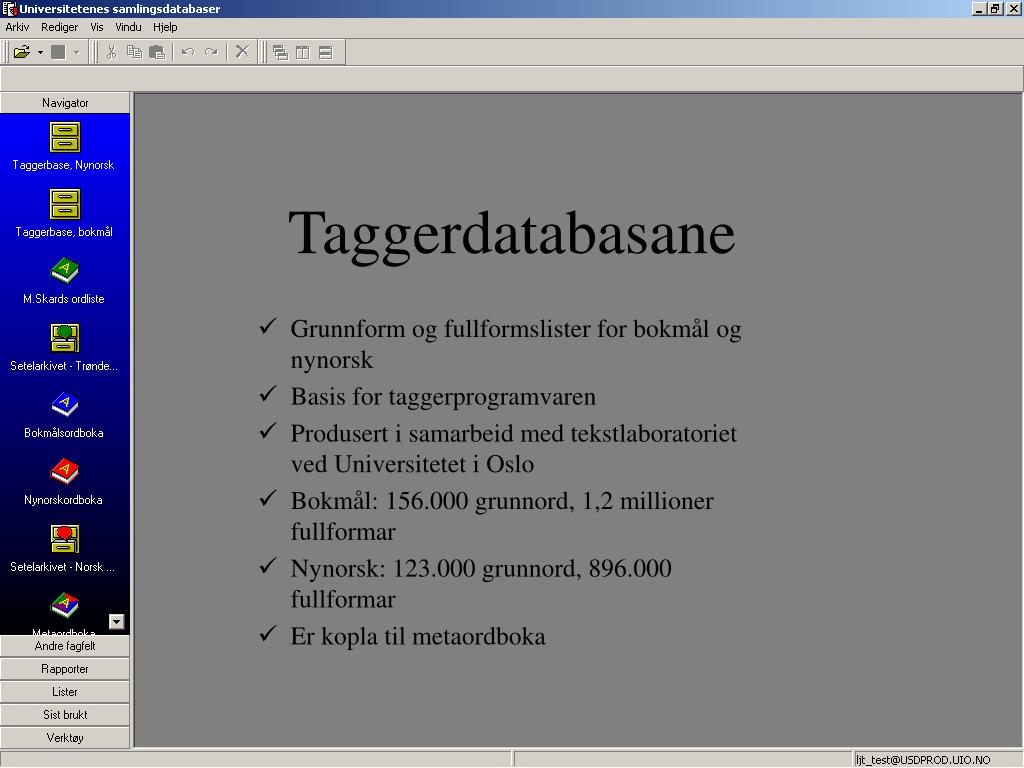Click the Bokmålsordboka label
1024x768 pixels.
click(x=63, y=433)
